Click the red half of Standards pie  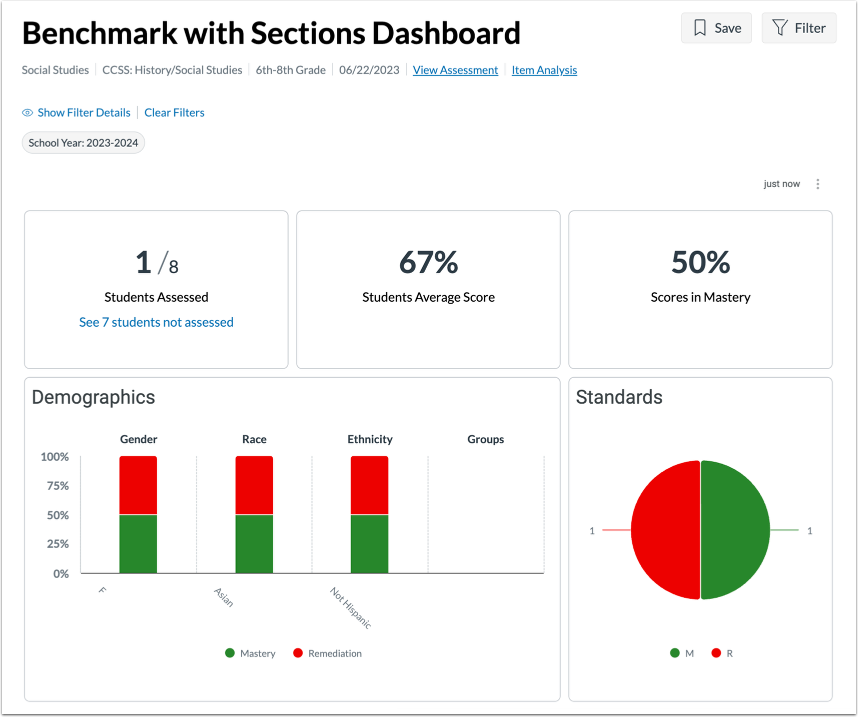[665, 530]
